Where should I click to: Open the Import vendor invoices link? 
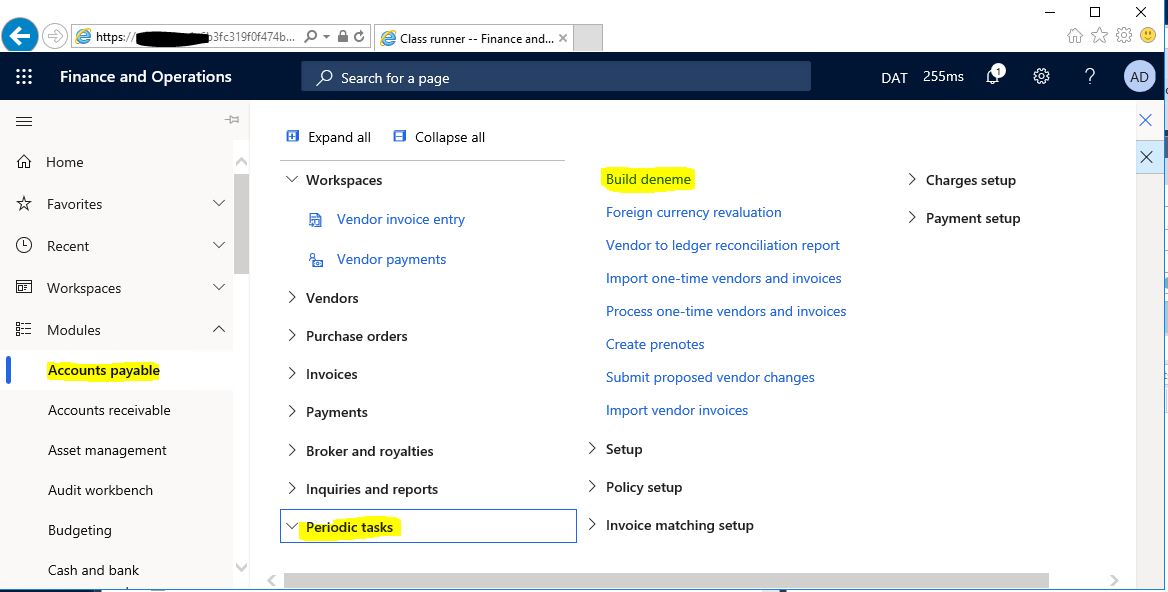pyautogui.click(x=676, y=410)
